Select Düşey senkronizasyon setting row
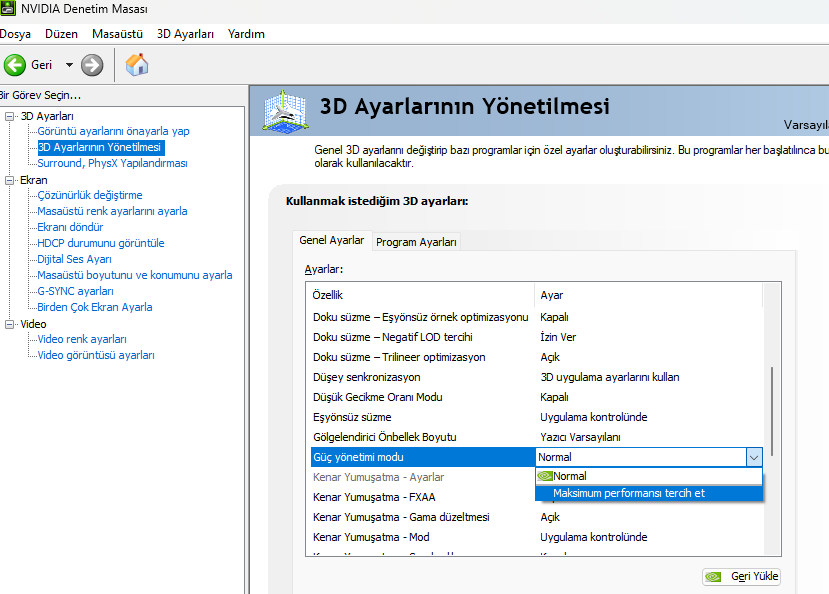This screenshot has height=594, width=829. pos(537,377)
